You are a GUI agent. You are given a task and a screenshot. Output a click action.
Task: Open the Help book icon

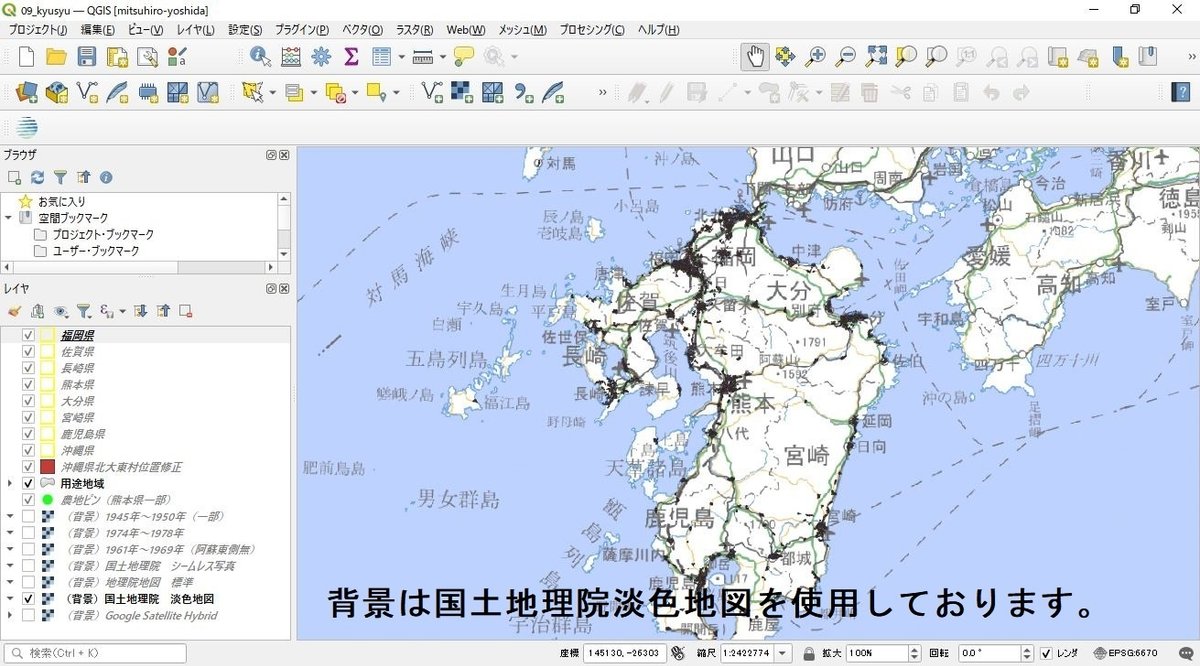pyautogui.click(x=1181, y=93)
